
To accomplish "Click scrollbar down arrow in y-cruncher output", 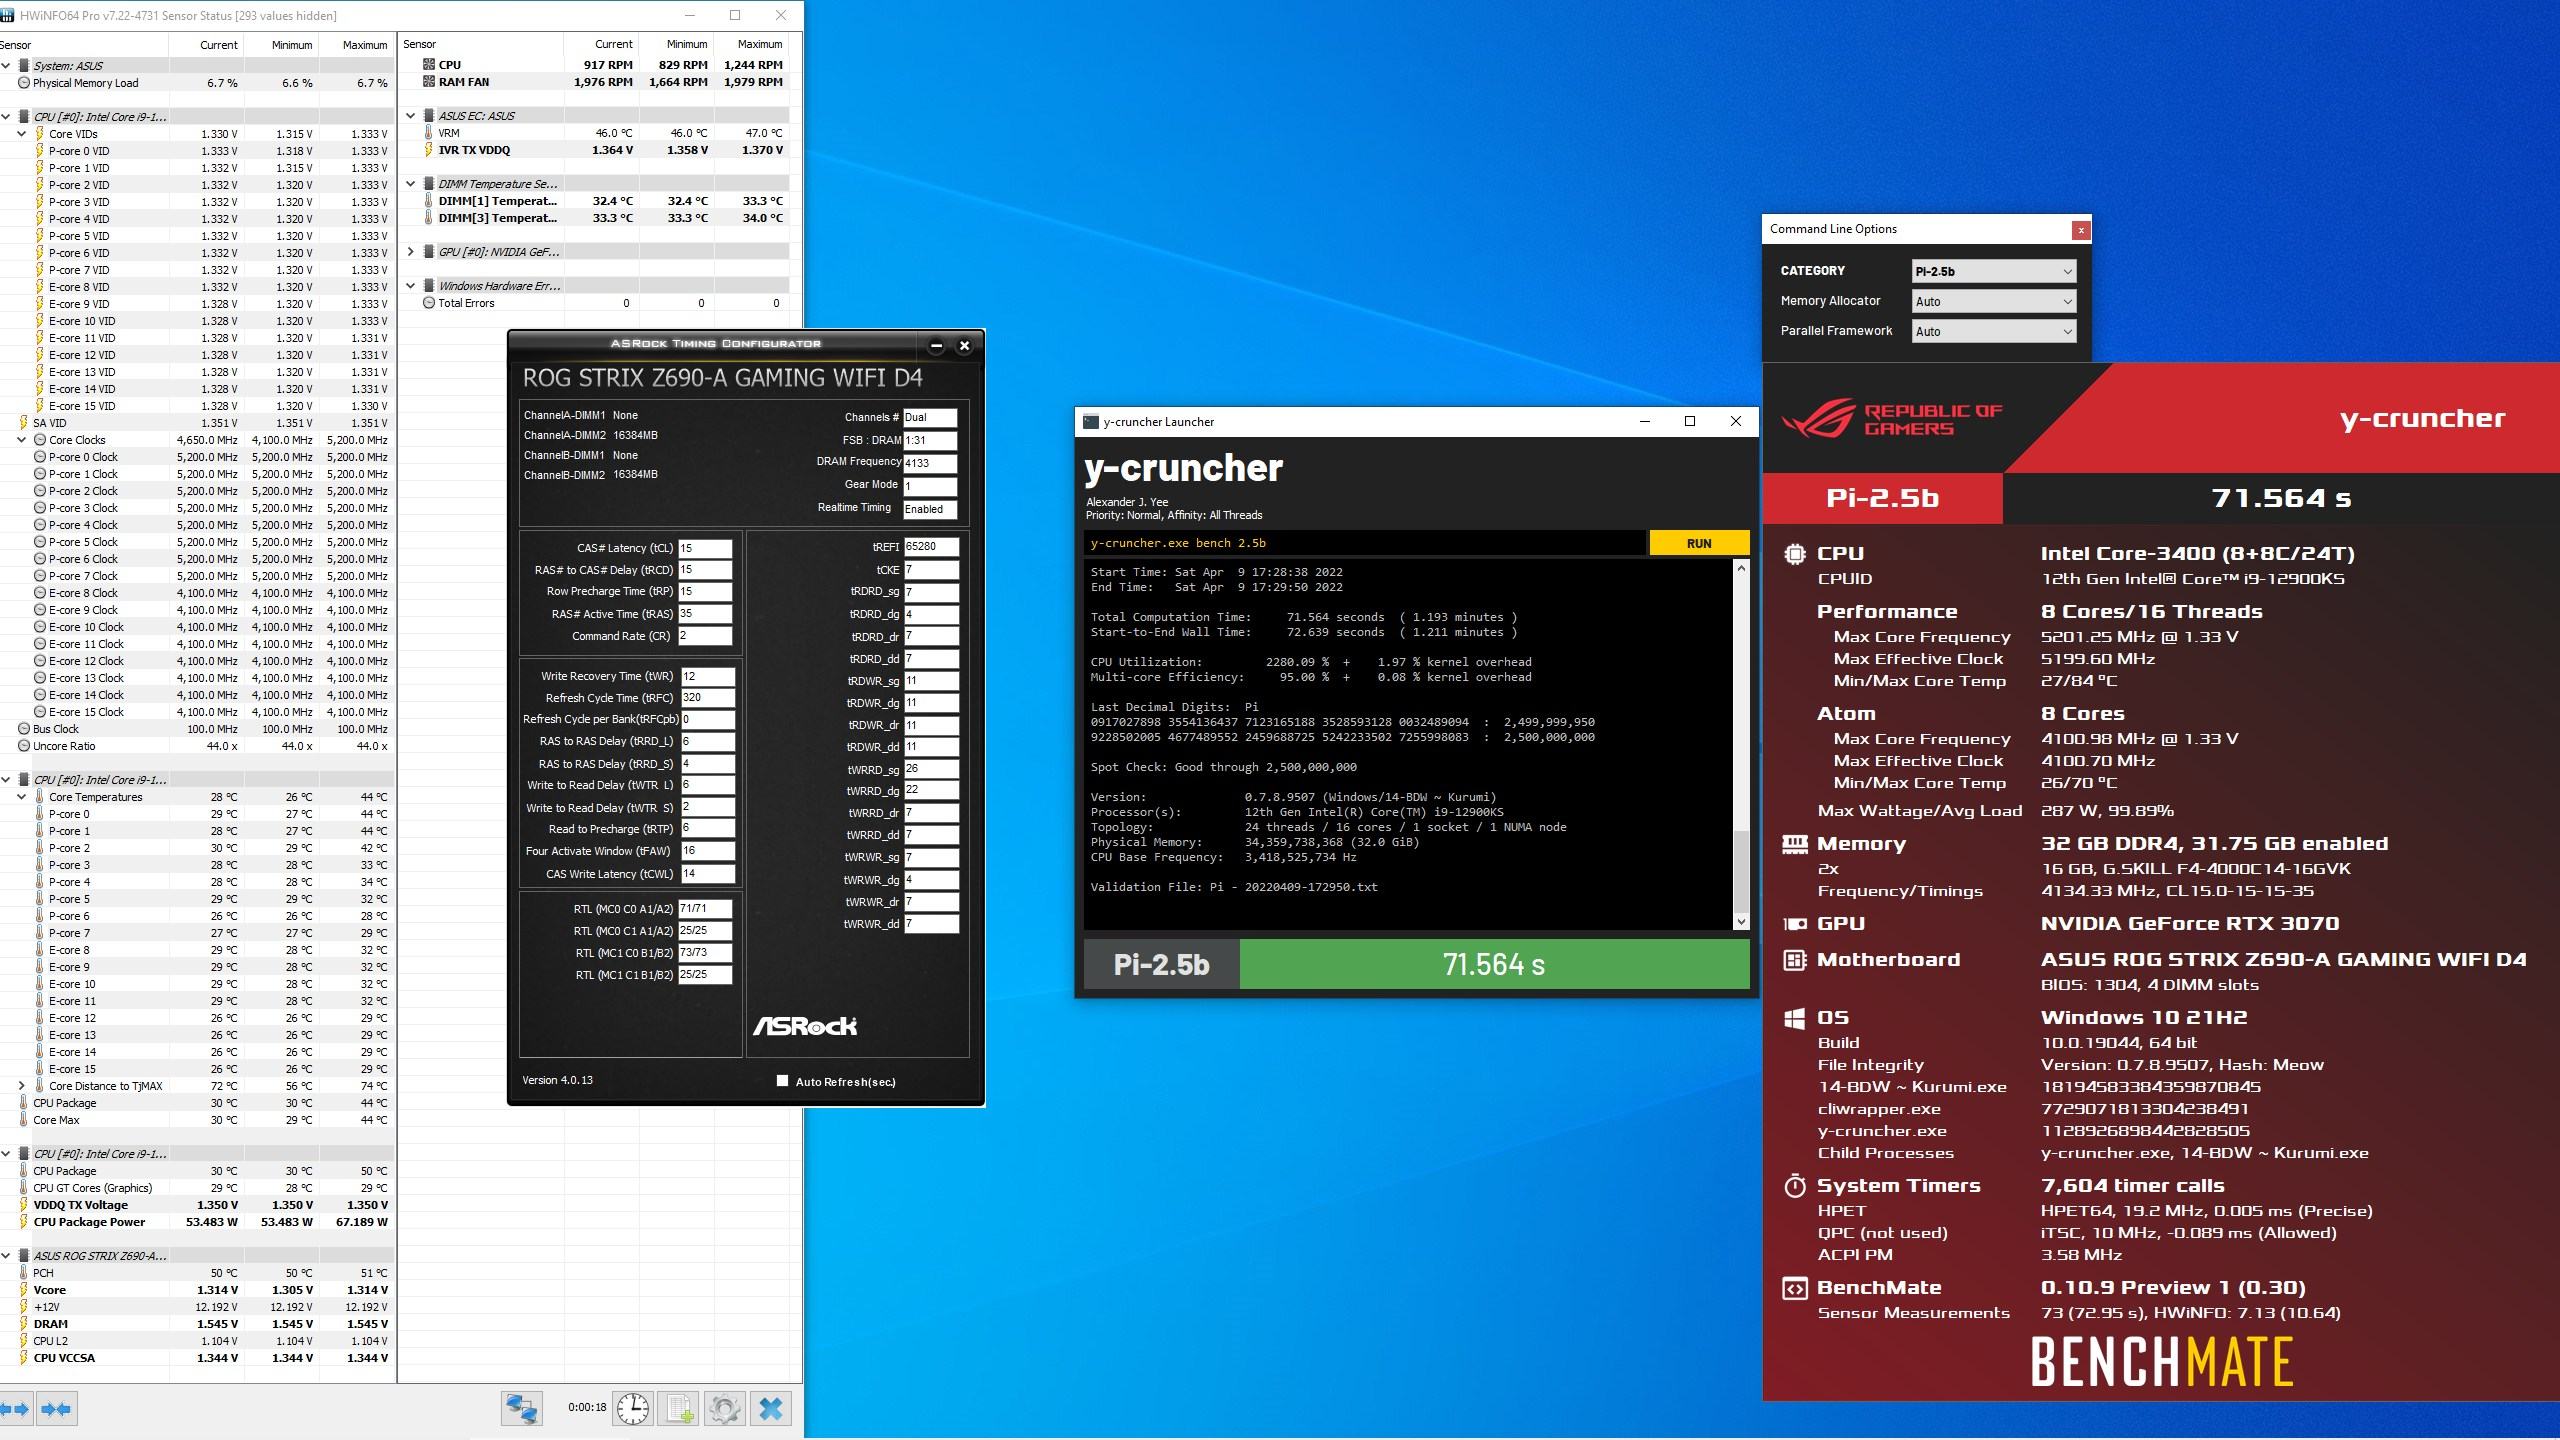I will click(1741, 922).
